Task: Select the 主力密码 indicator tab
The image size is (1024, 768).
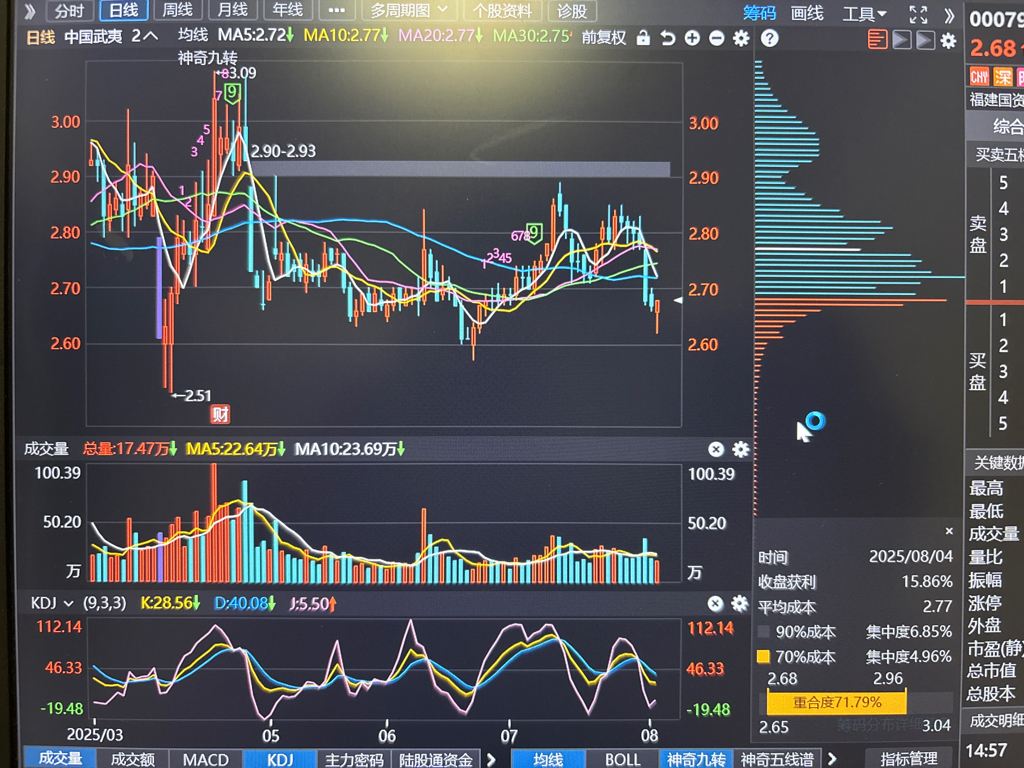Action: tap(354, 760)
